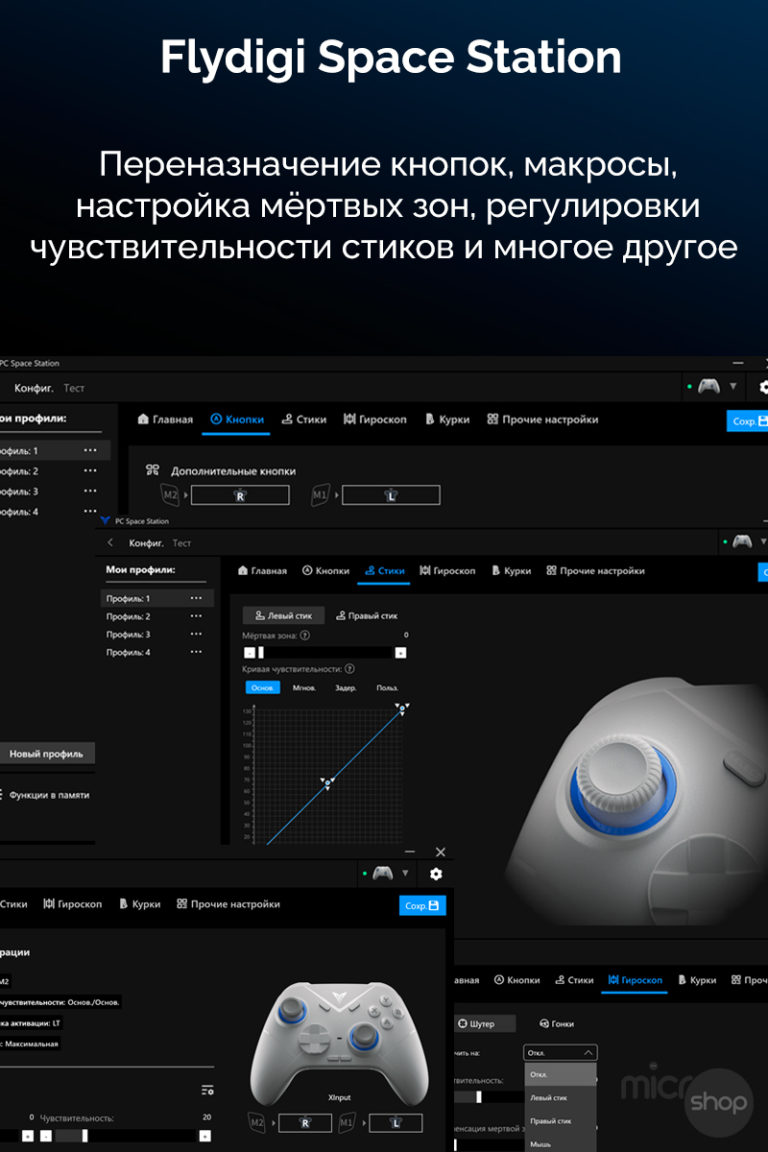Open options dots for profile 2, top window
Viewport: 768px width, 1152px height.
pyautogui.click(x=90, y=471)
